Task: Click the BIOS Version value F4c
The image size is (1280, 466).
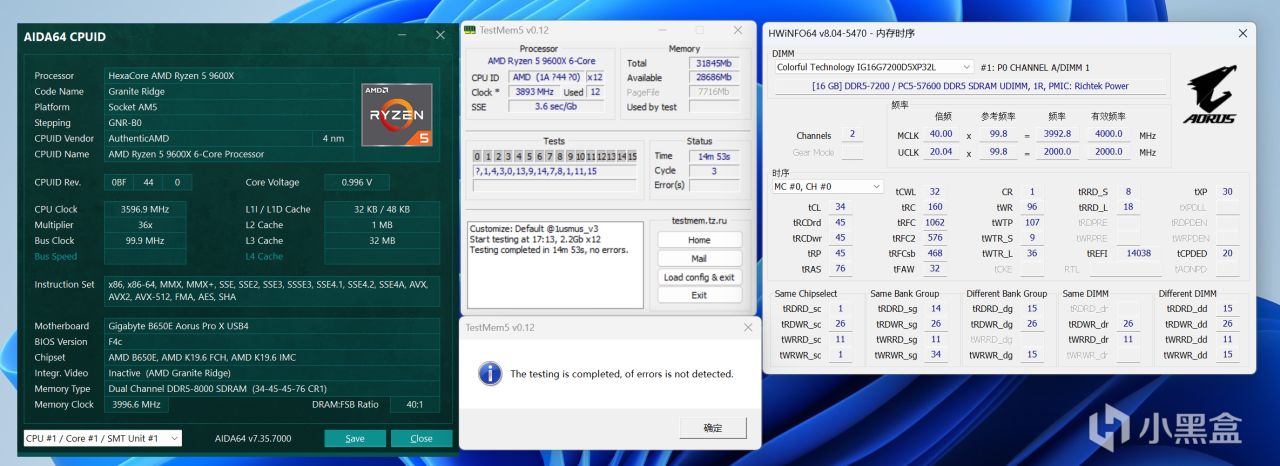Action: pyautogui.click(x=272, y=341)
